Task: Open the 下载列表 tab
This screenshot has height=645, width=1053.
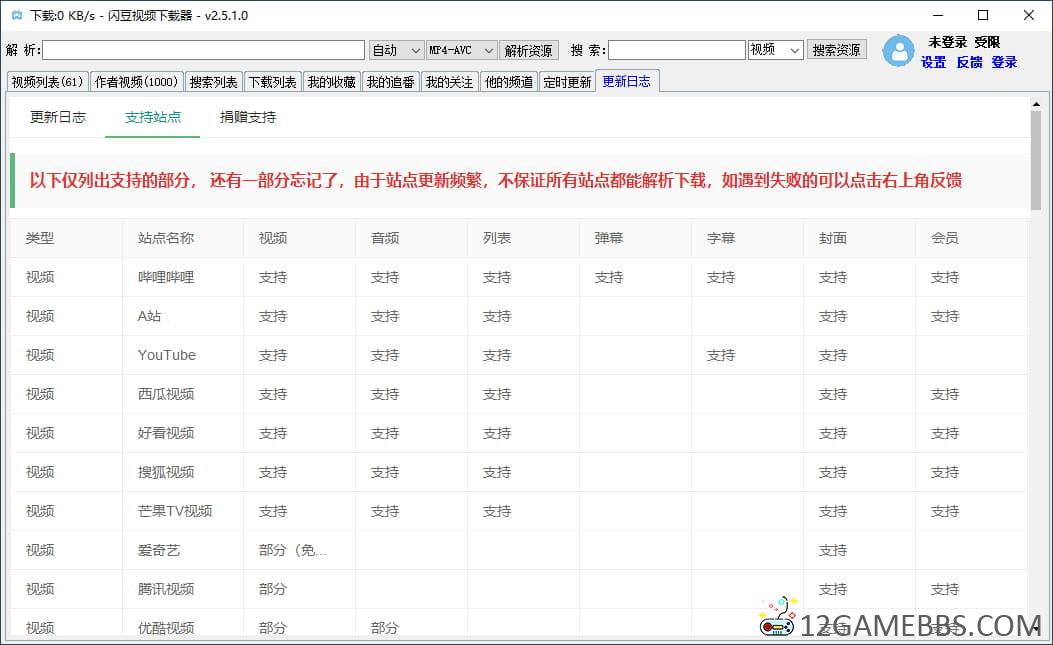Action: point(272,82)
